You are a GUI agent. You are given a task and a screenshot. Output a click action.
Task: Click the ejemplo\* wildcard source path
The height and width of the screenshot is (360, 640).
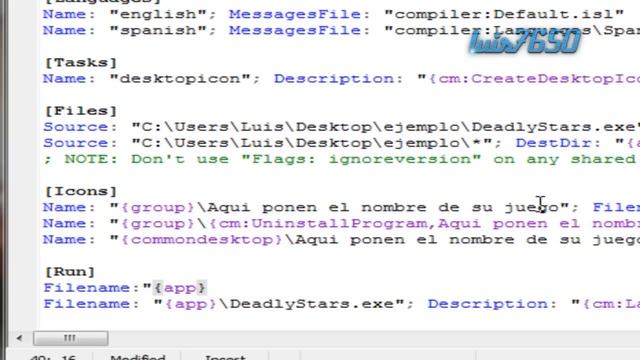(313, 143)
